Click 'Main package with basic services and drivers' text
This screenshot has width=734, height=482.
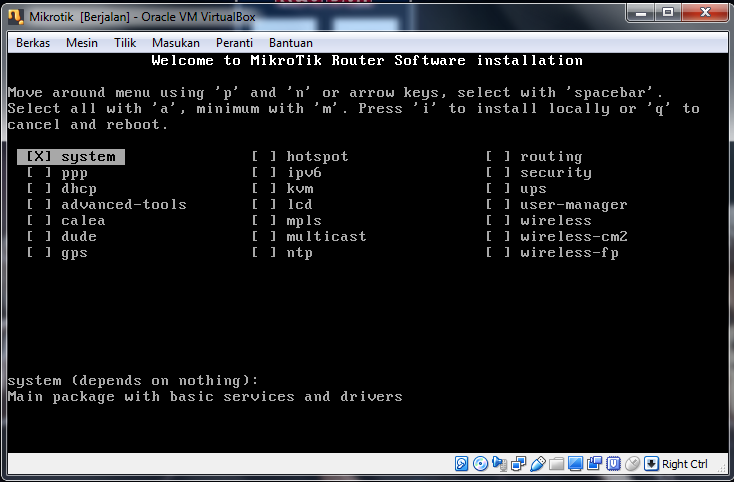205,397
